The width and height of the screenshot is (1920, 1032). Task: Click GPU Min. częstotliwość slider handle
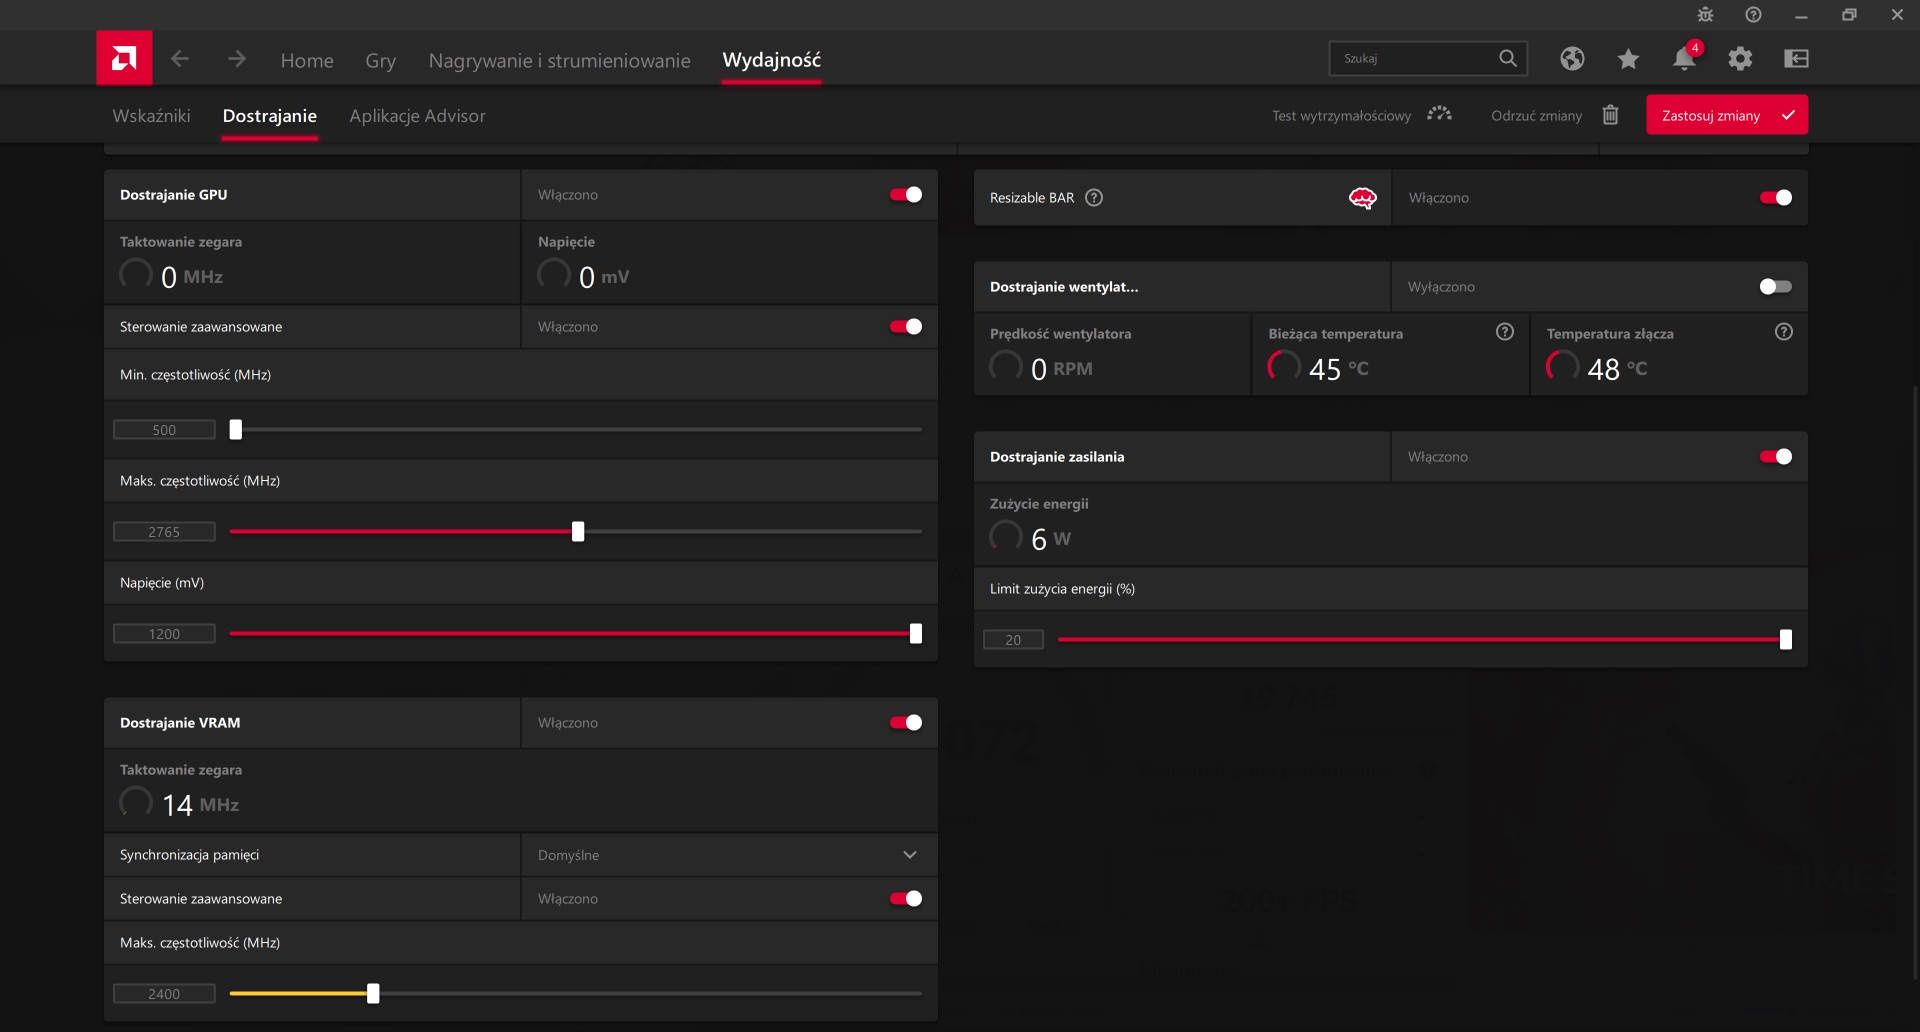(x=236, y=430)
